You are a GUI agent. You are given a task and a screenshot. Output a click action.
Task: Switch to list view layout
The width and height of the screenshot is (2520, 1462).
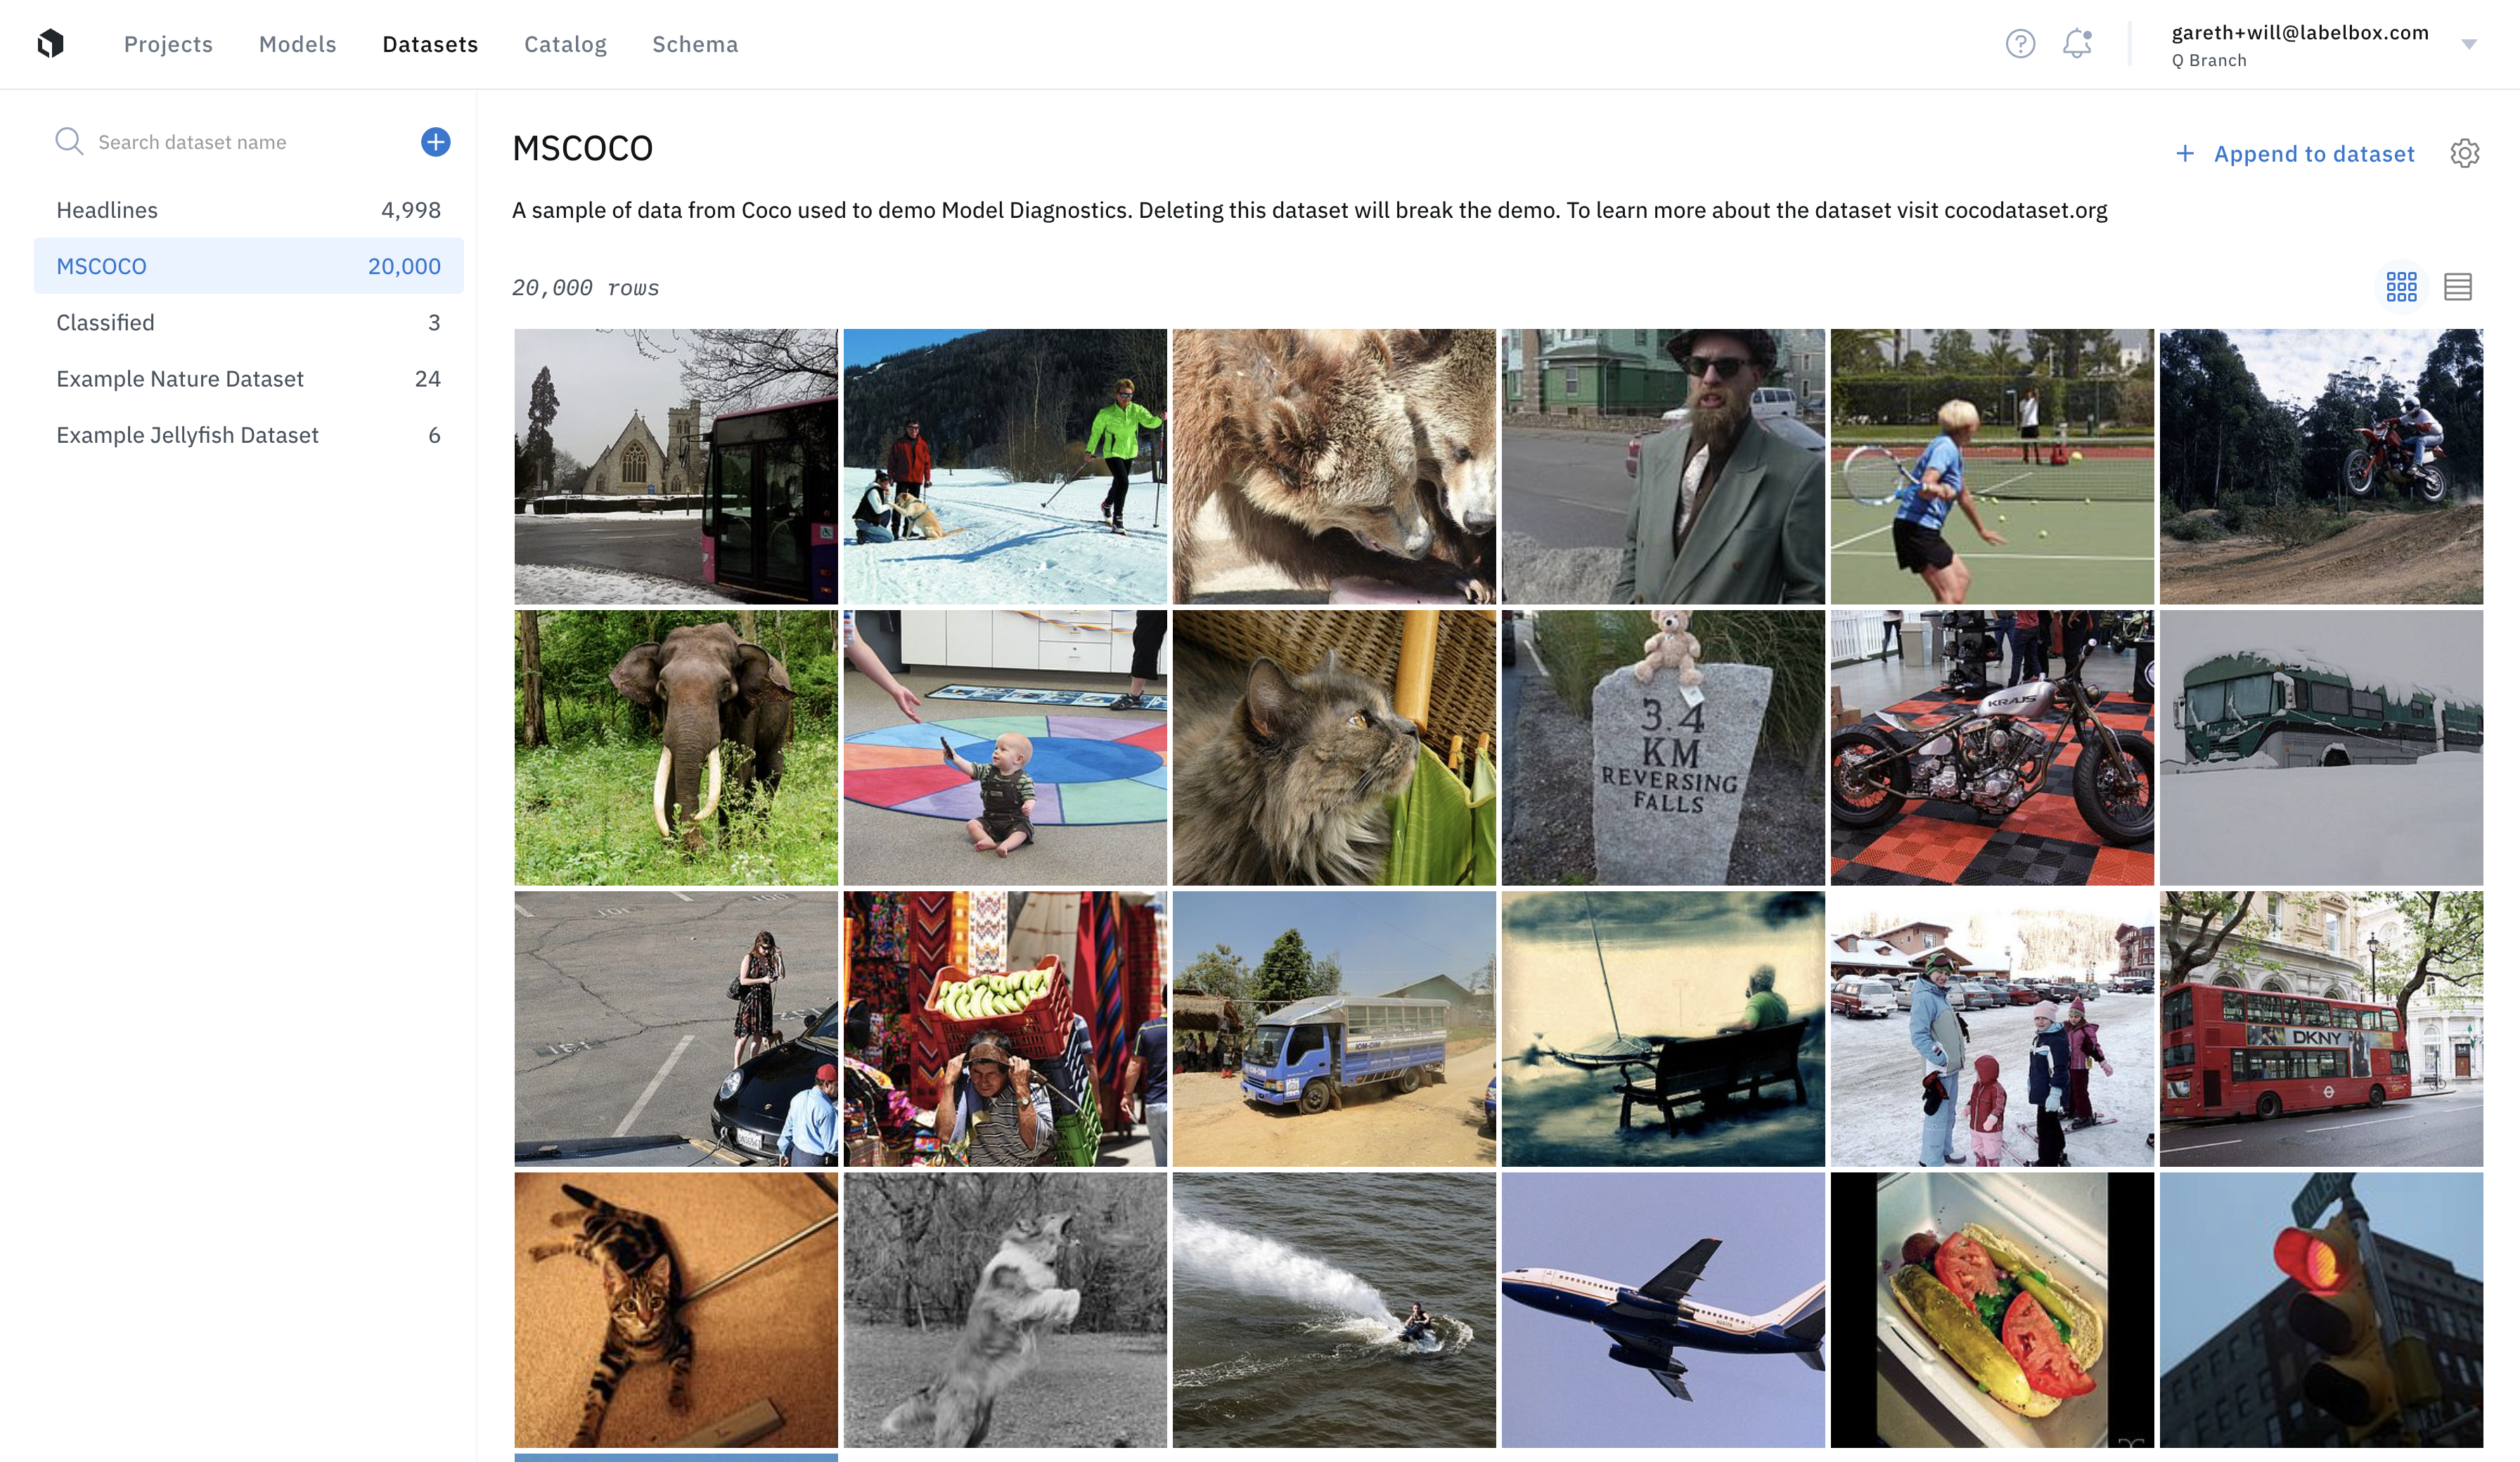click(x=2457, y=287)
